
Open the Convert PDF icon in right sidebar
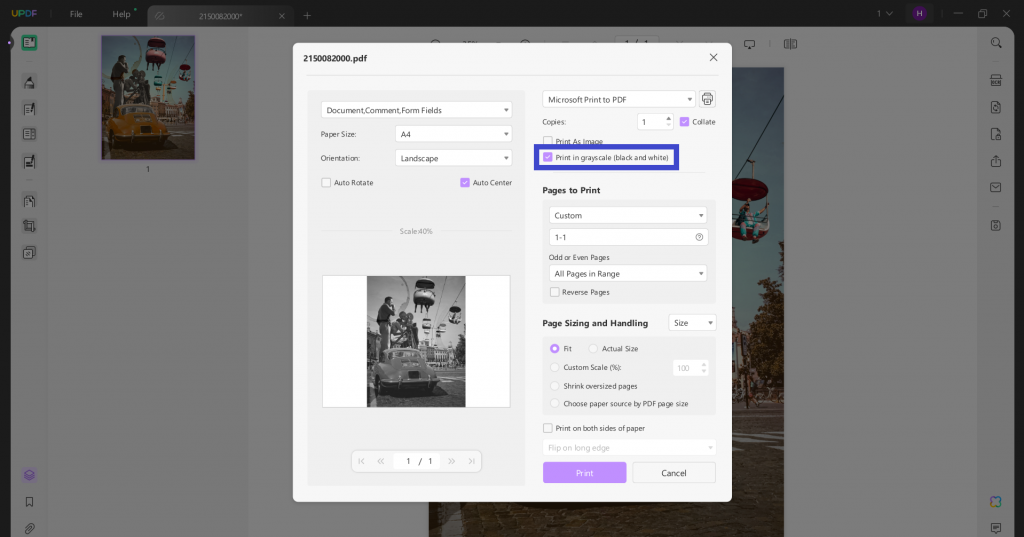996,107
